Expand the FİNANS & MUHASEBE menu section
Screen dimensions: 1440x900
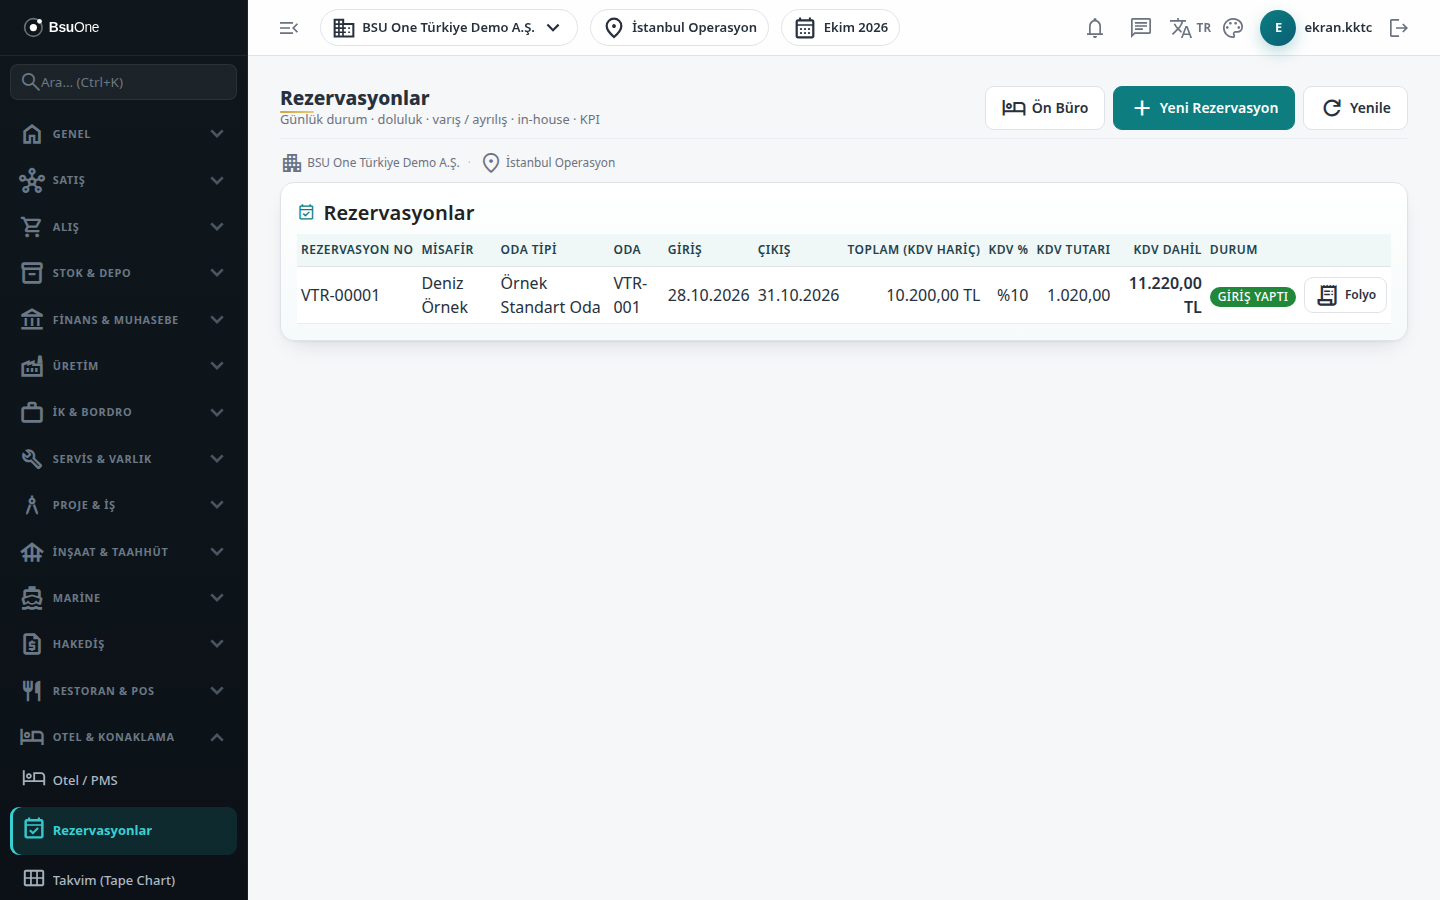(x=123, y=320)
